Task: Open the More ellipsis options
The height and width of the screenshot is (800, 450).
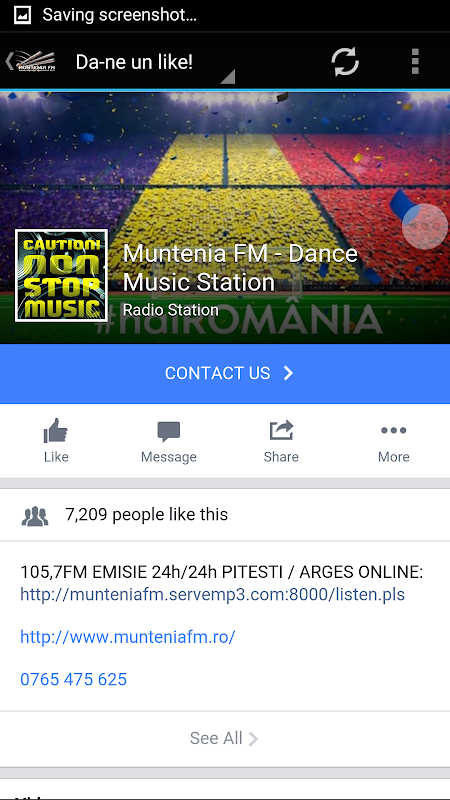Action: 393,431
